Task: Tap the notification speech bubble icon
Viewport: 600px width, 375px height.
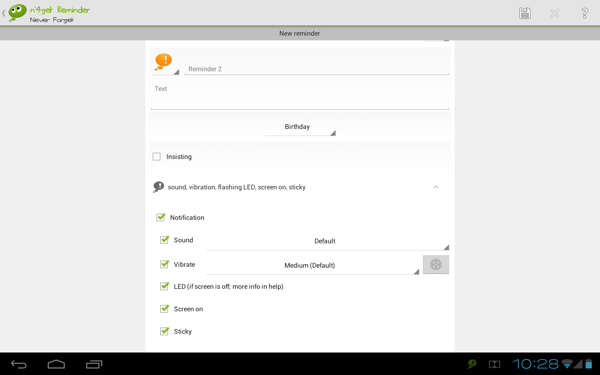Action: tap(158, 187)
